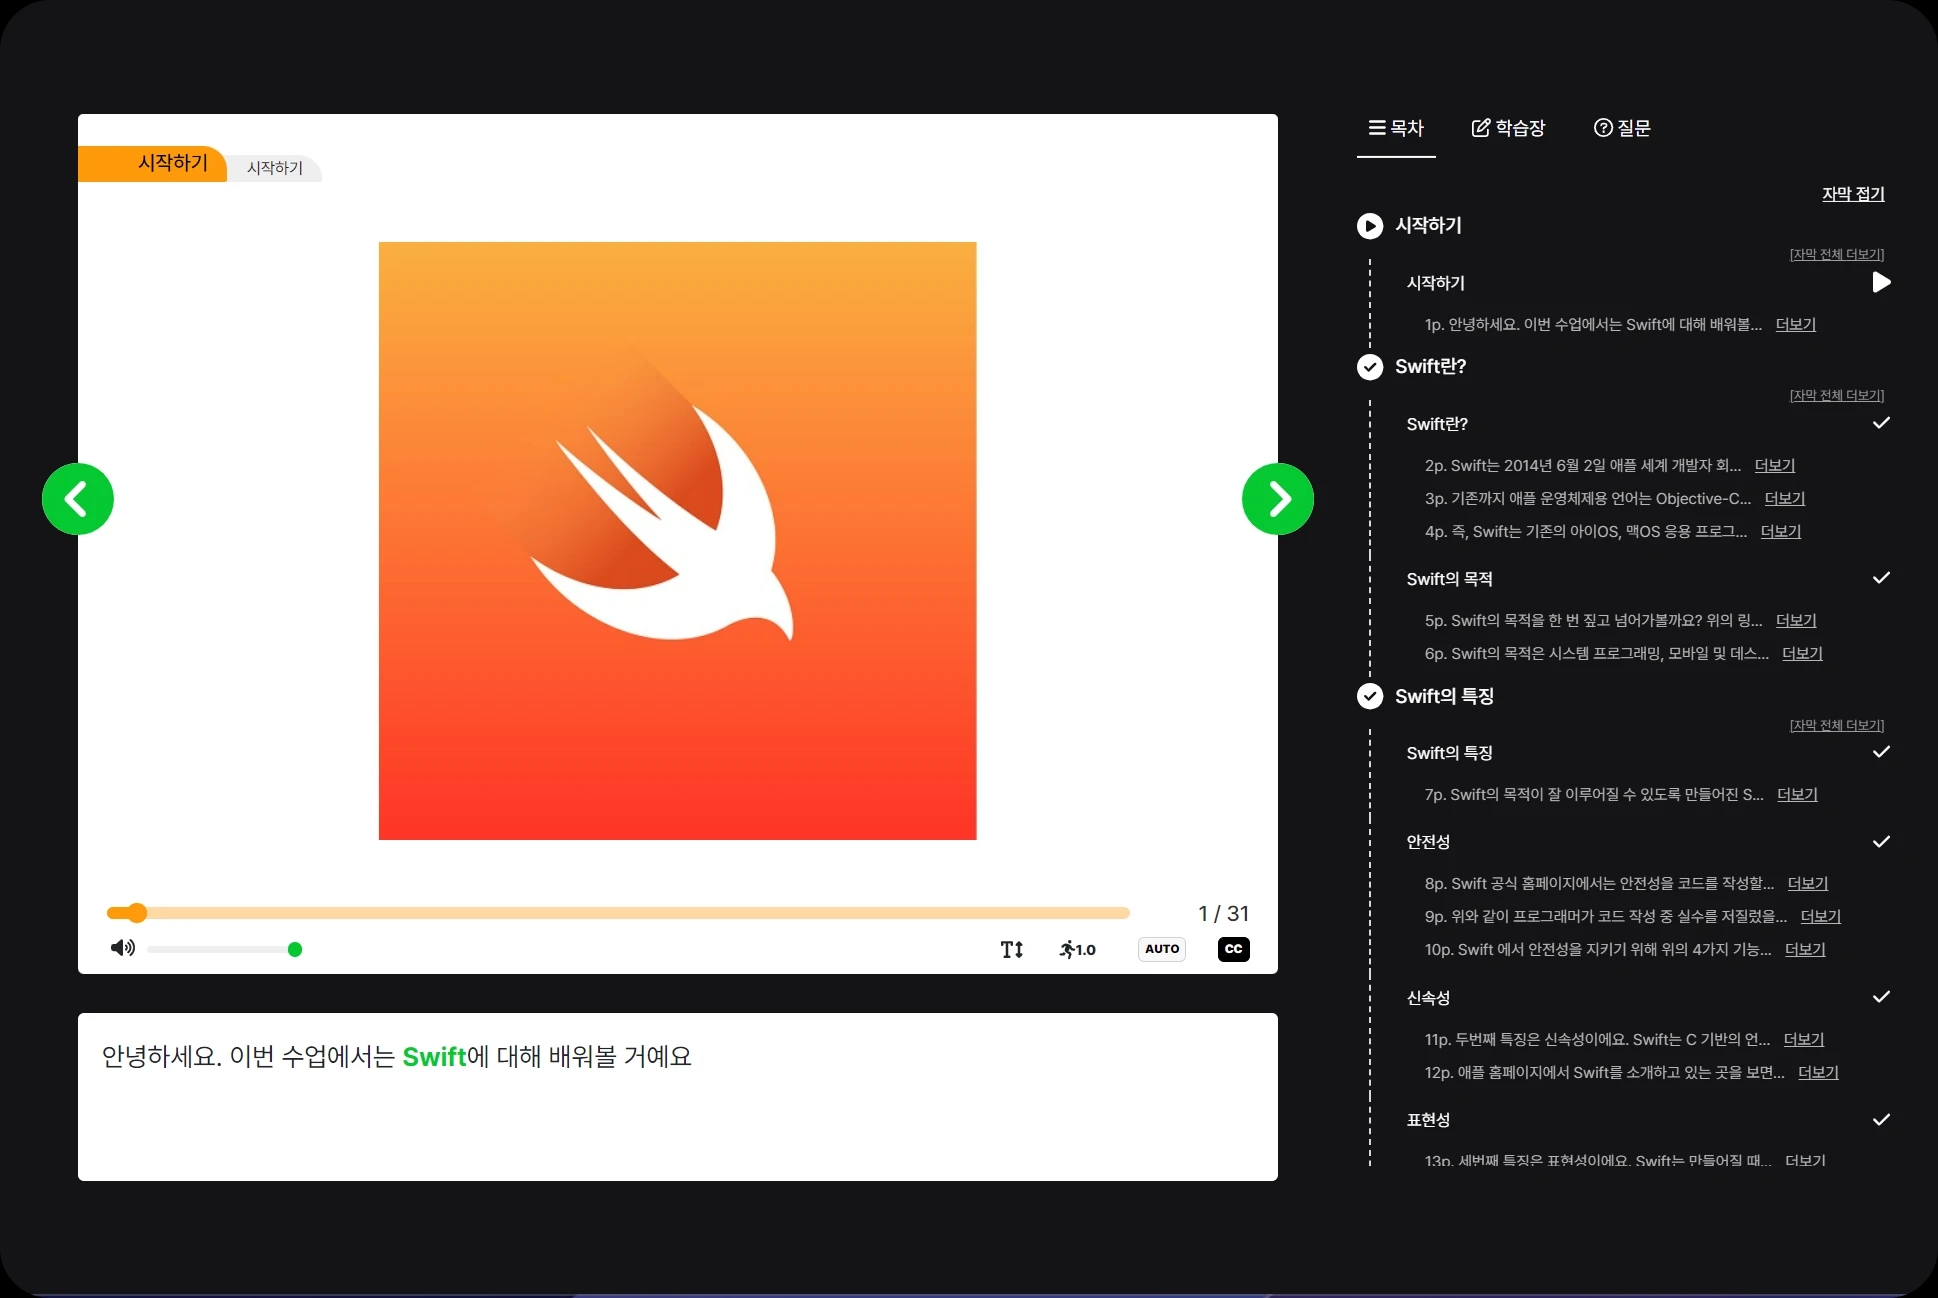Click the 6p. Swift의 목적은 subtitle text

pos(1597,654)
